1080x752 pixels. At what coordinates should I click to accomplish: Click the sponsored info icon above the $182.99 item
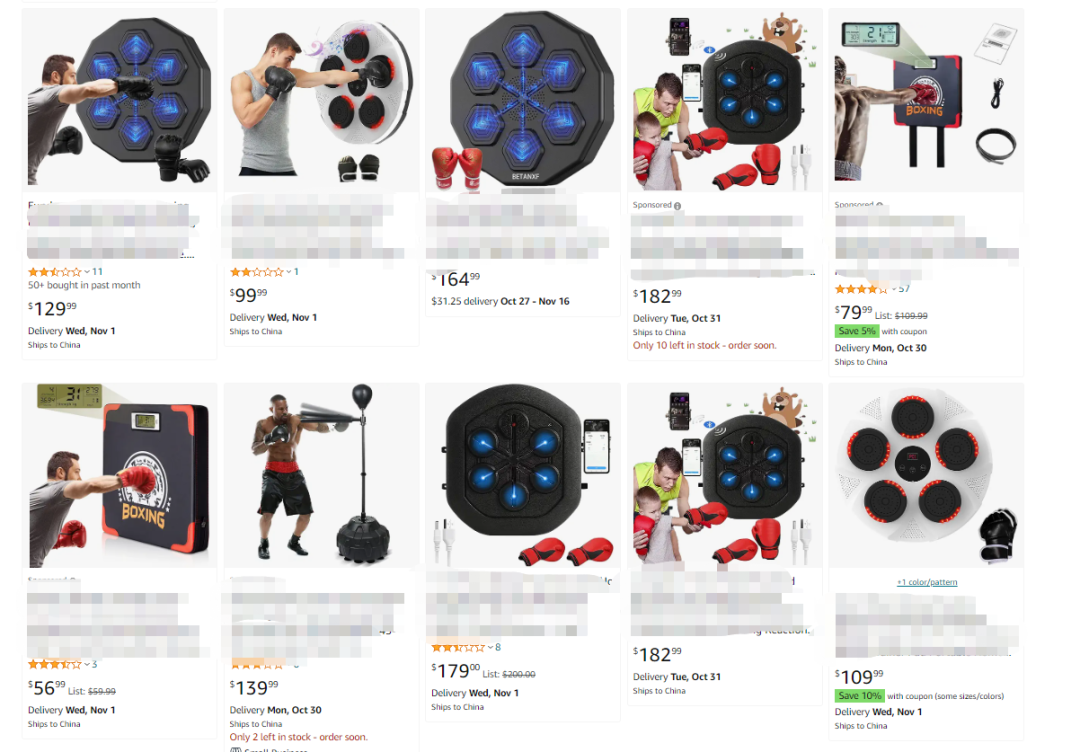click(677, 206)
